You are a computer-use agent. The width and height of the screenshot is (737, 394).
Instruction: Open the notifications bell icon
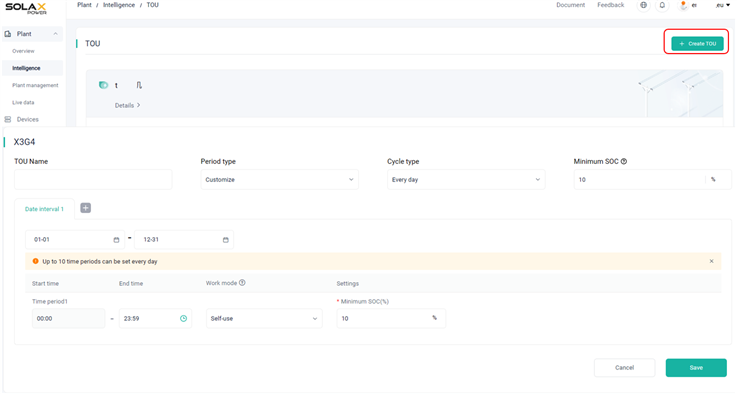(662, 5)
